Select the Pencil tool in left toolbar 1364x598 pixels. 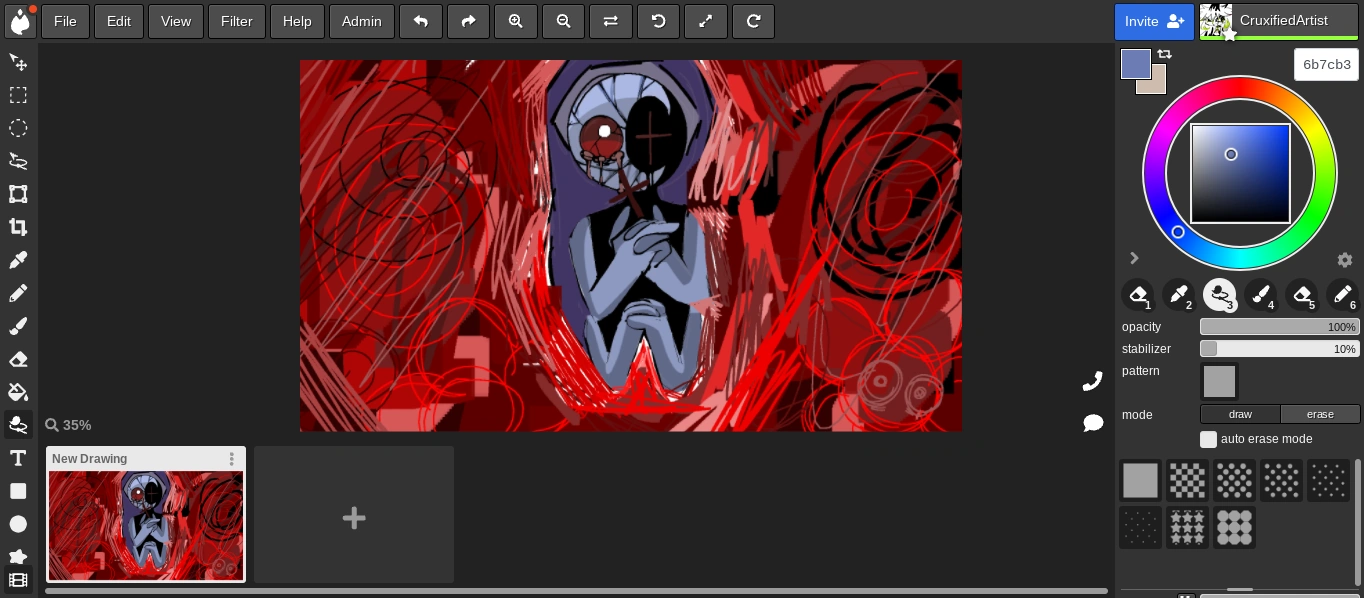pos(18,293)
